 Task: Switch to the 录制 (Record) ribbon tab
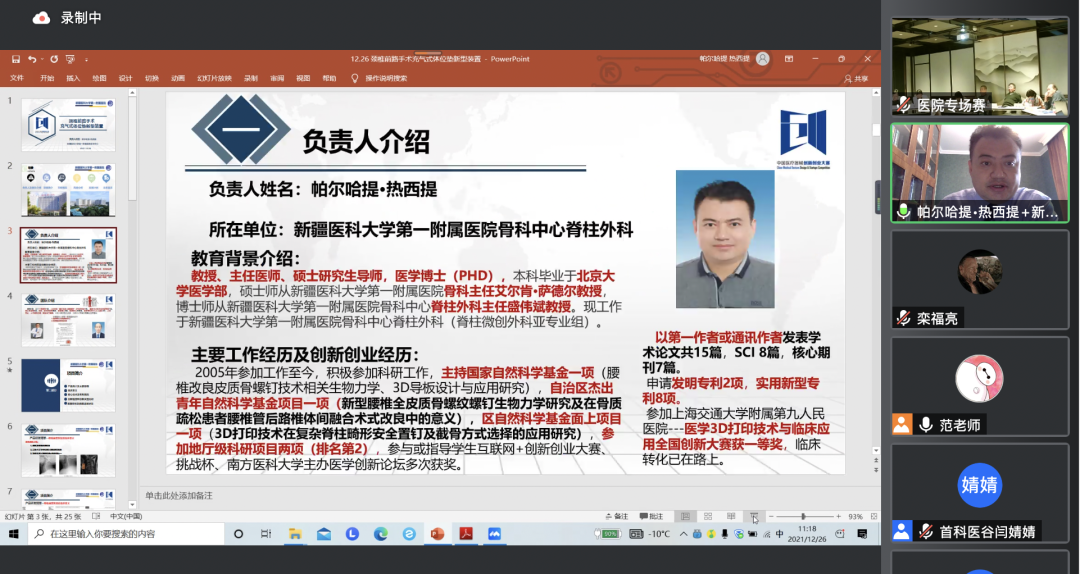pyautogui.click(x=251, y=79)
